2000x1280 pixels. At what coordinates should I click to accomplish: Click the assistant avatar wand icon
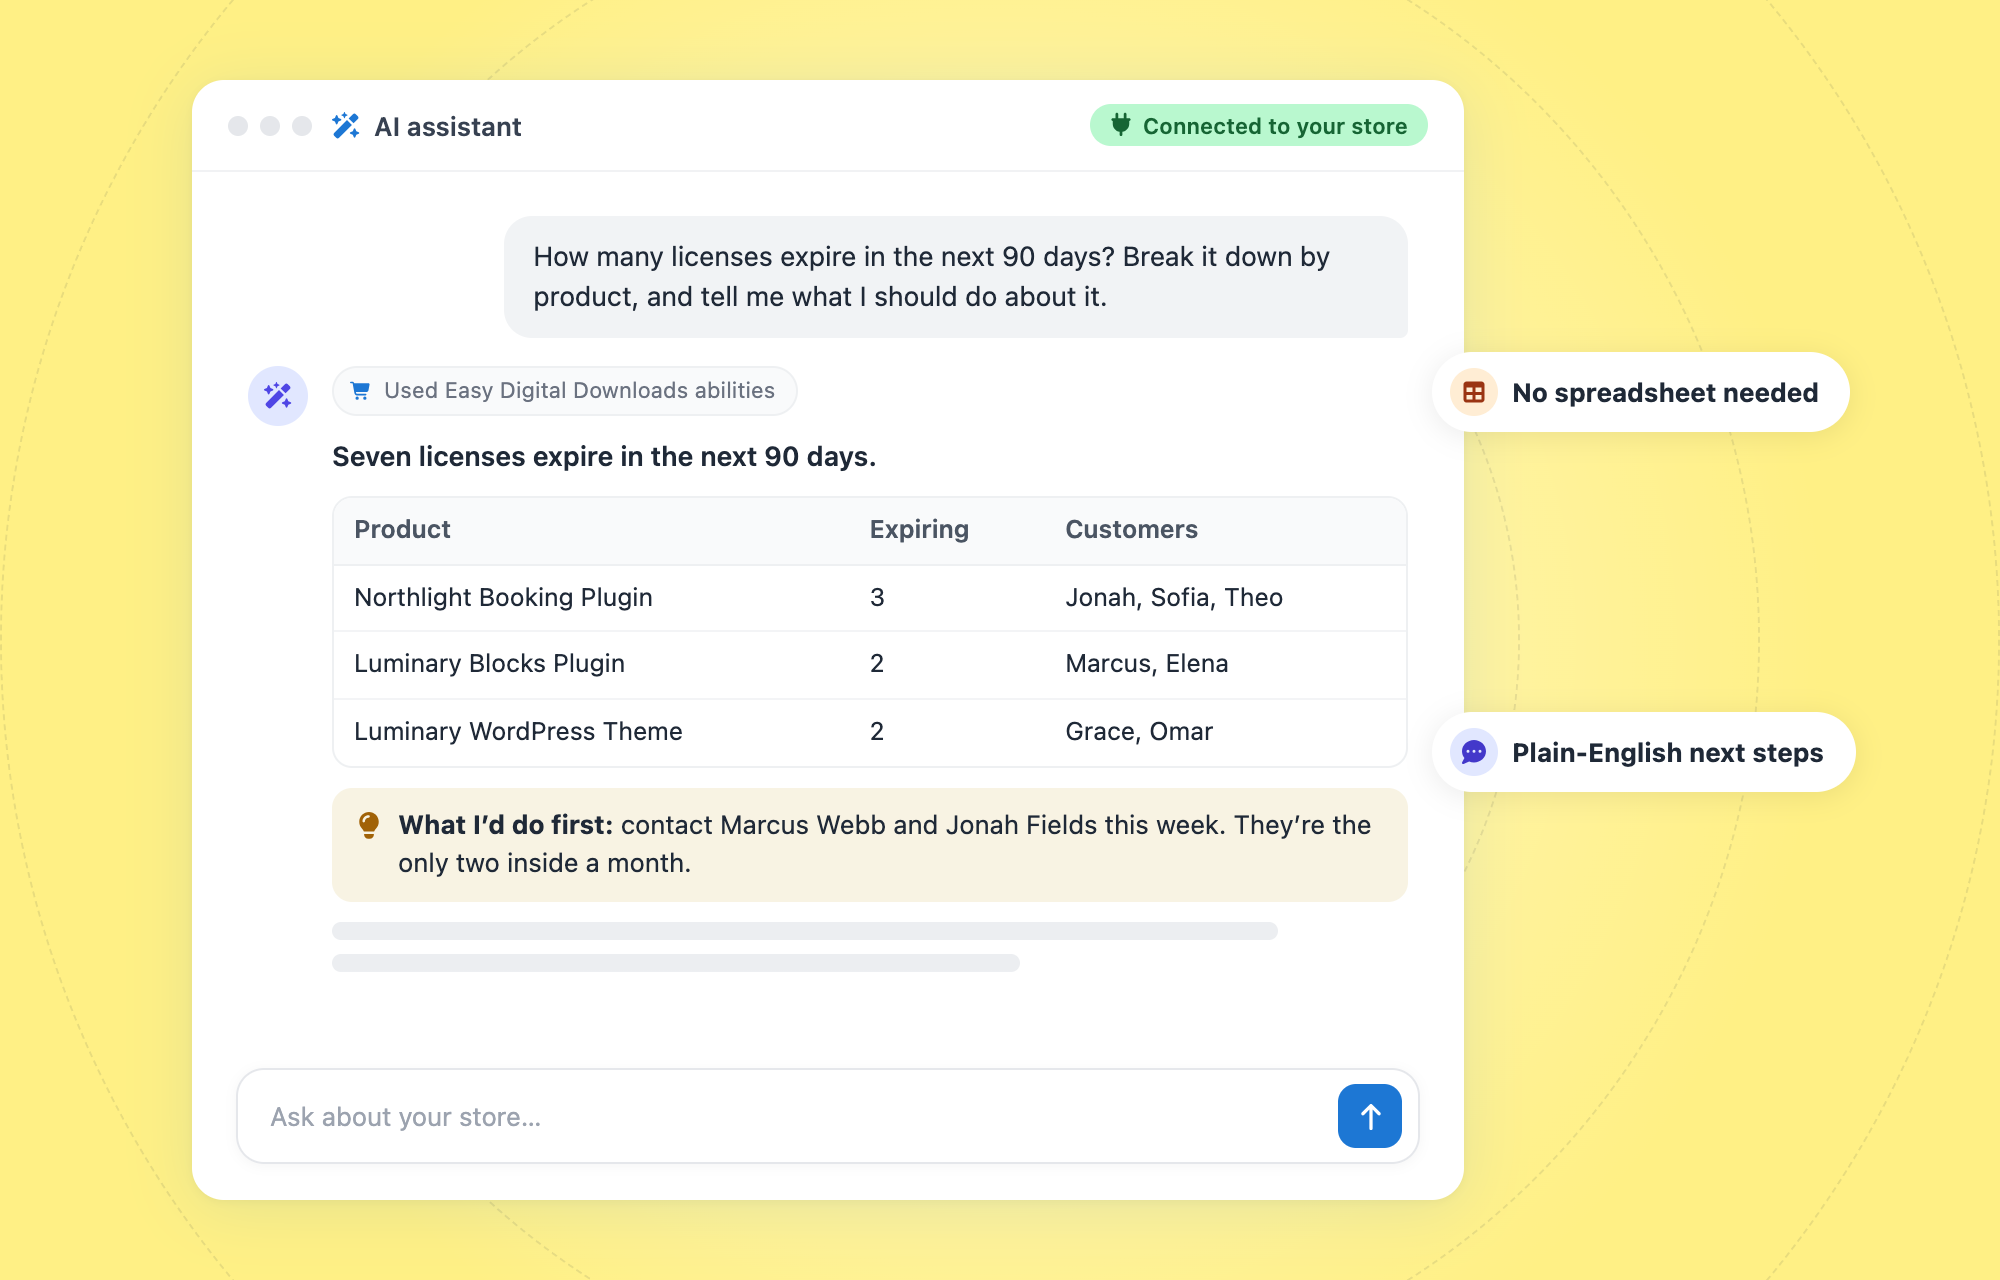coord(278,396)
